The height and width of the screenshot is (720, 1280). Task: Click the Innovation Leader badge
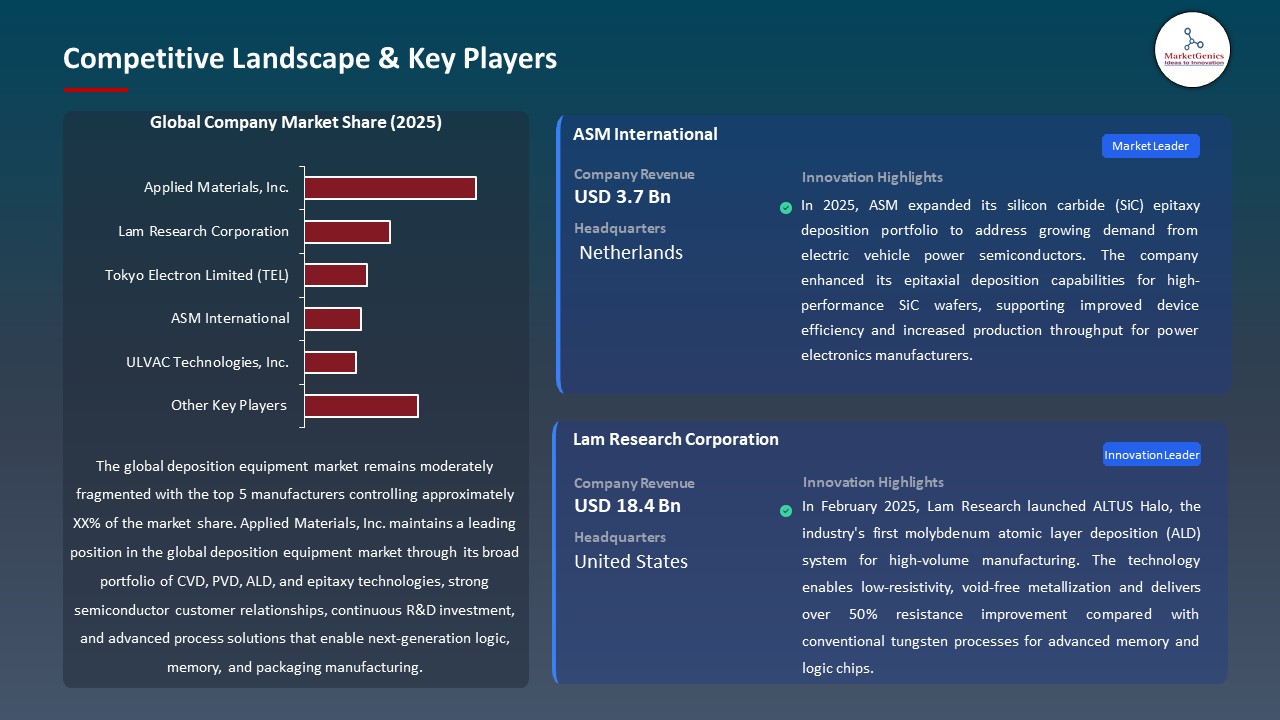[1152, 455]
